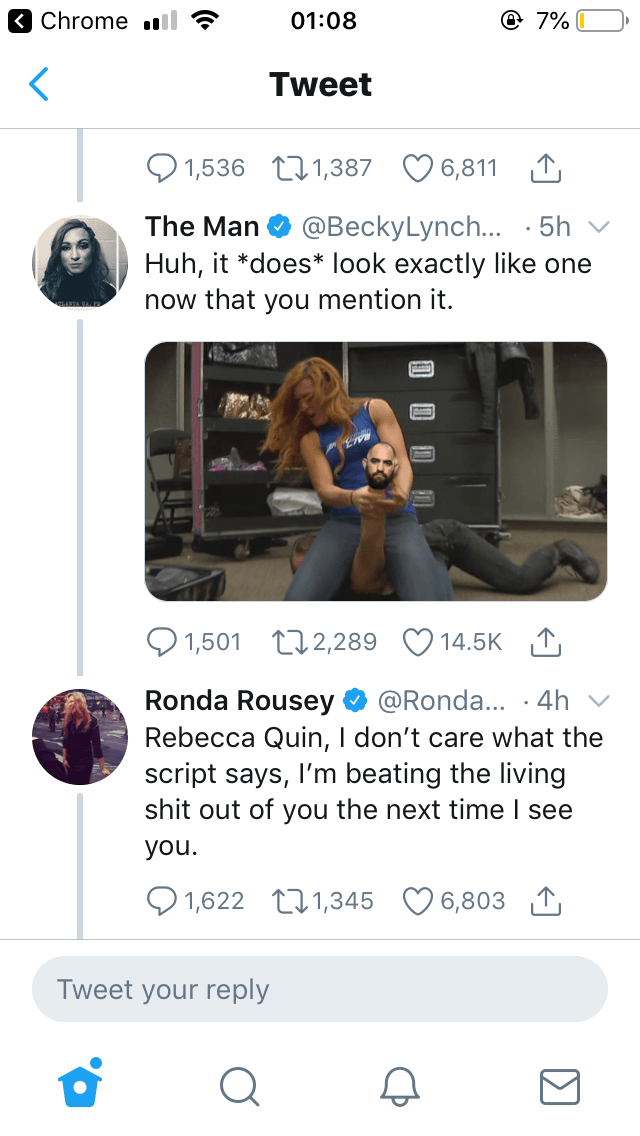This screenshot has width=640, height=1136.
Task: Tap the Tweet your reply field
Action: (320, 990)
